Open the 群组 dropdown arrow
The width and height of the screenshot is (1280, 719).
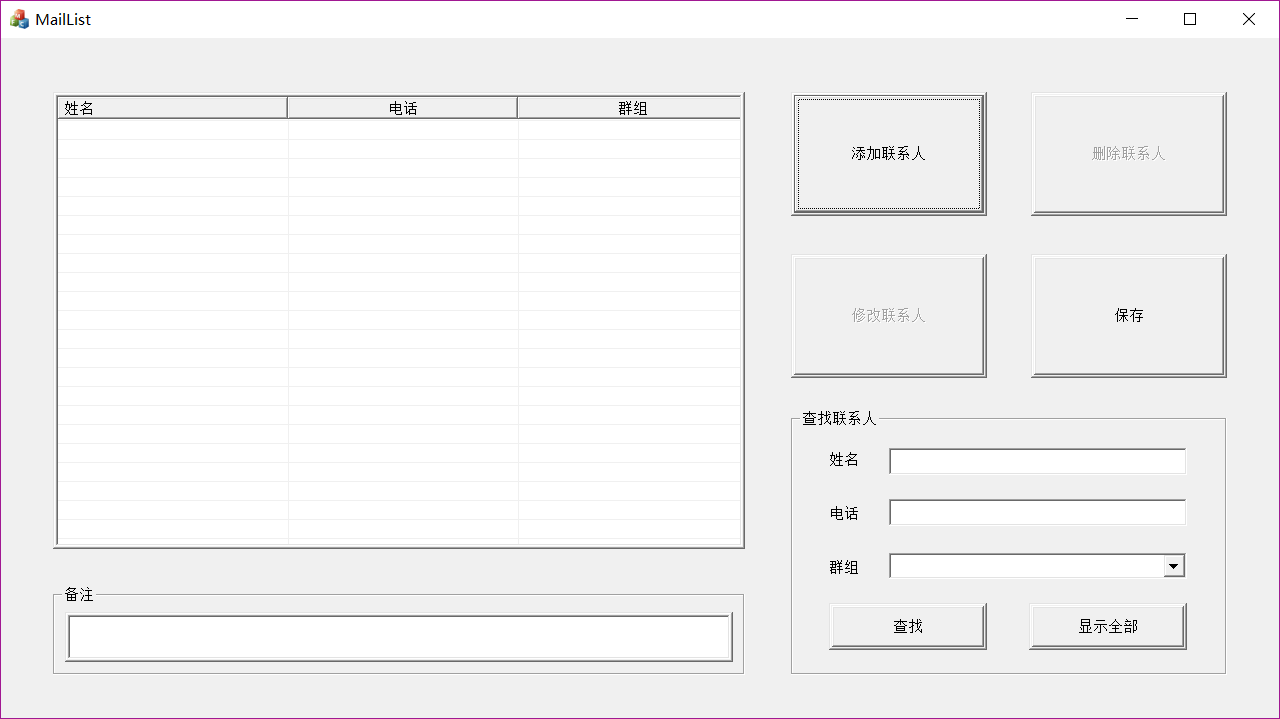pyautogui.click(x=1174, y=567)
